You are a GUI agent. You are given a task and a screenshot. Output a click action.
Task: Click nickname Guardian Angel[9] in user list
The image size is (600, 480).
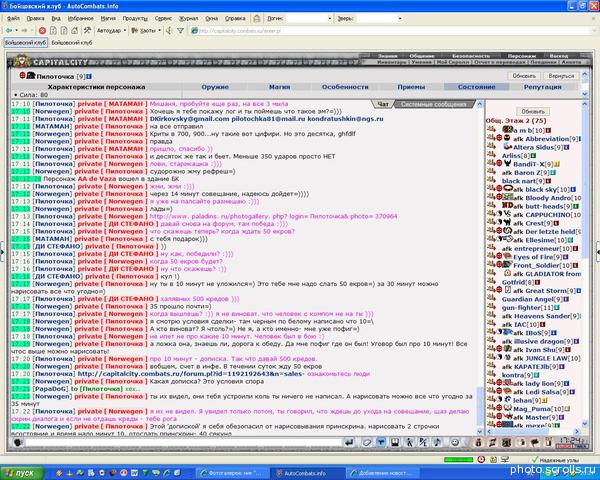[x=532, y=299]
